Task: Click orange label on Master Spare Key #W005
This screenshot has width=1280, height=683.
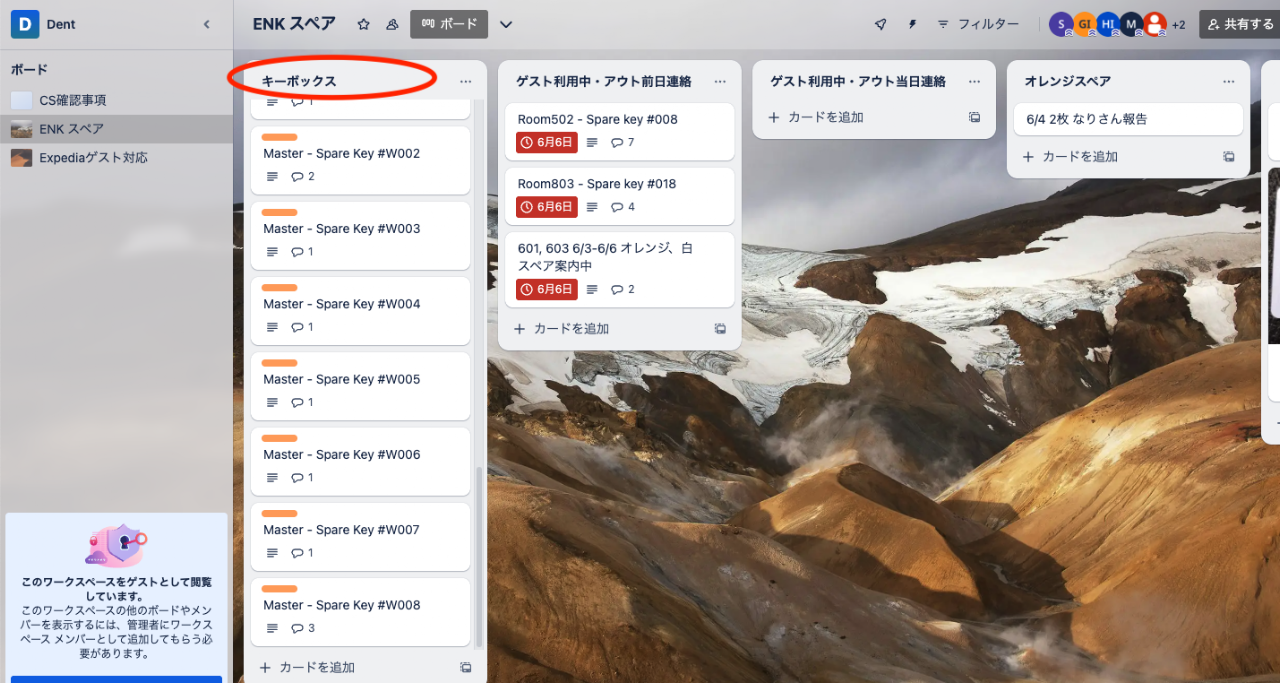Action: 279,363
